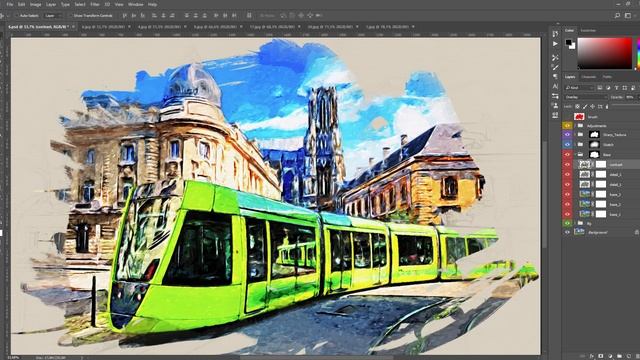This screenshot has width=640, height=360.
Task: Open the workspace switcher icon
Action: [628, 16]
